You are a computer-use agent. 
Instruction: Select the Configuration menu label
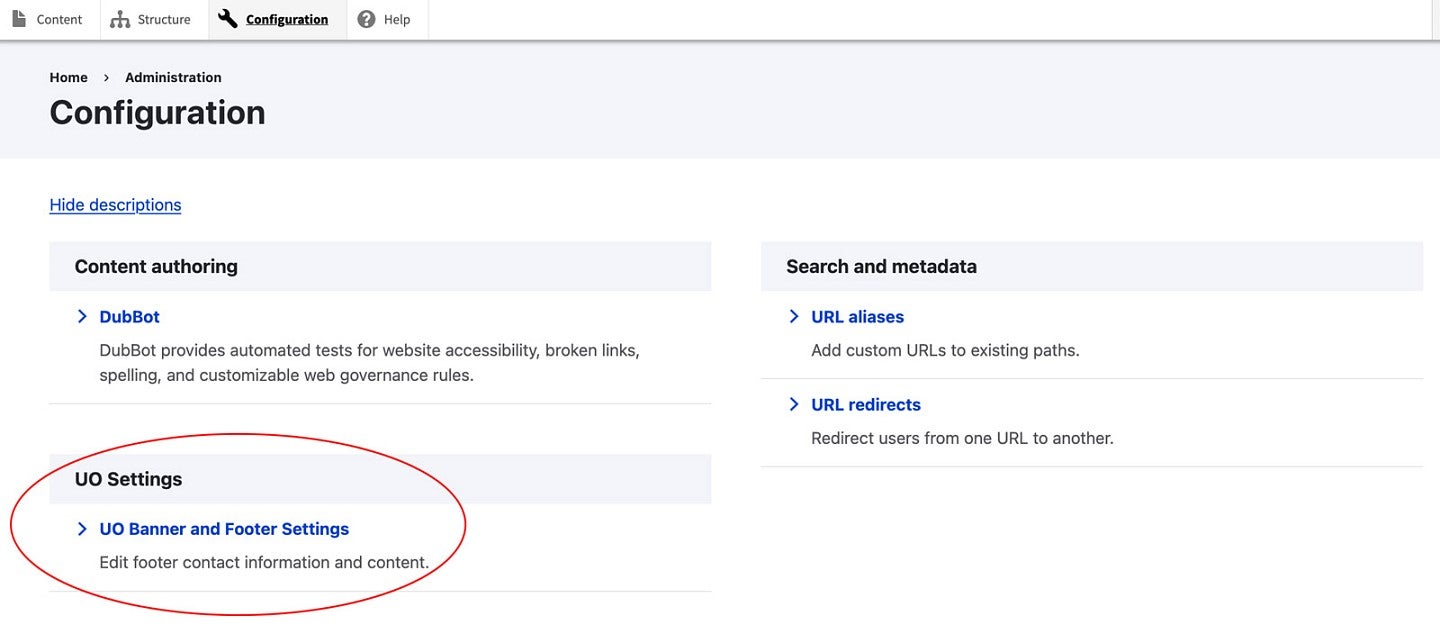(x=287, y=19)
